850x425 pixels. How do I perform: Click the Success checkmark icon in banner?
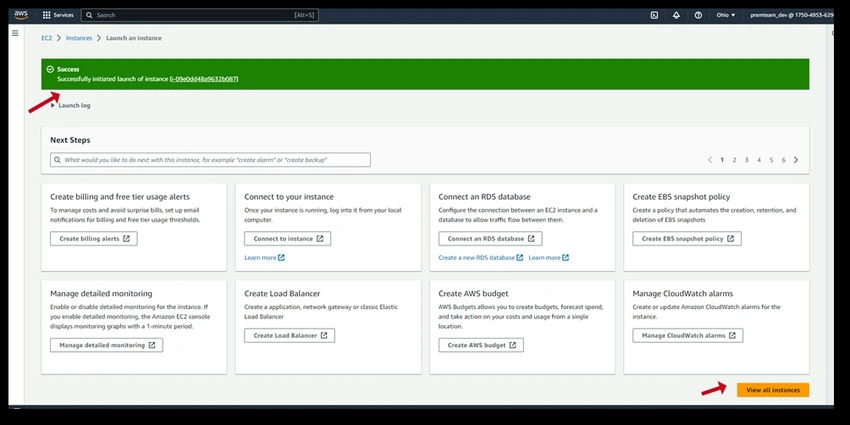tap(50, 69)
